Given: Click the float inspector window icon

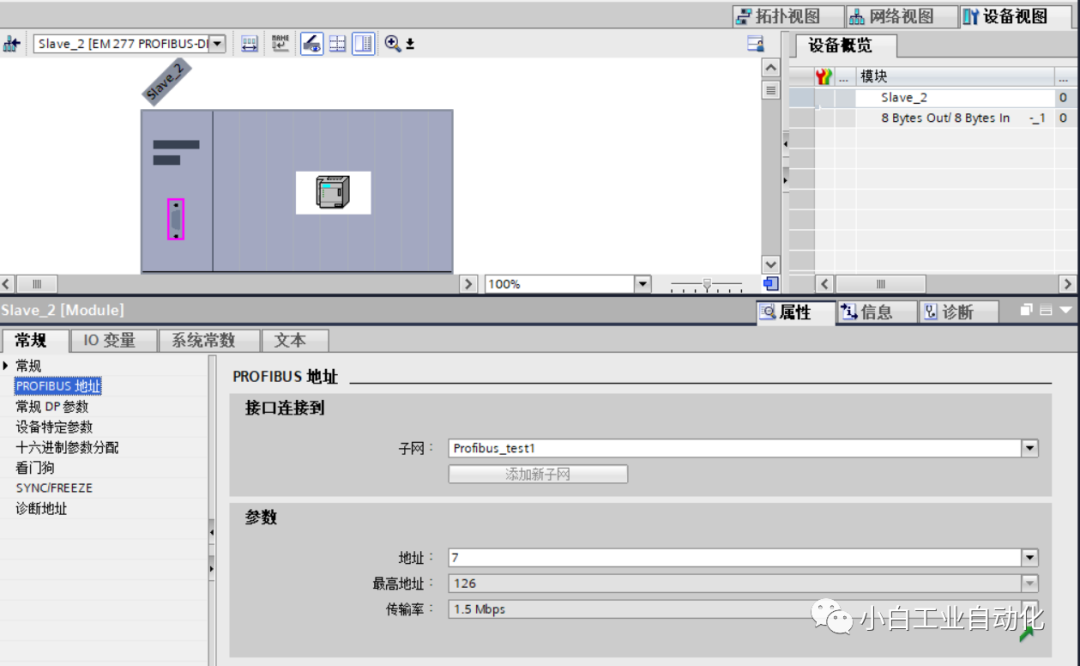Looking at the screenshot, I should click(1026, 310).
